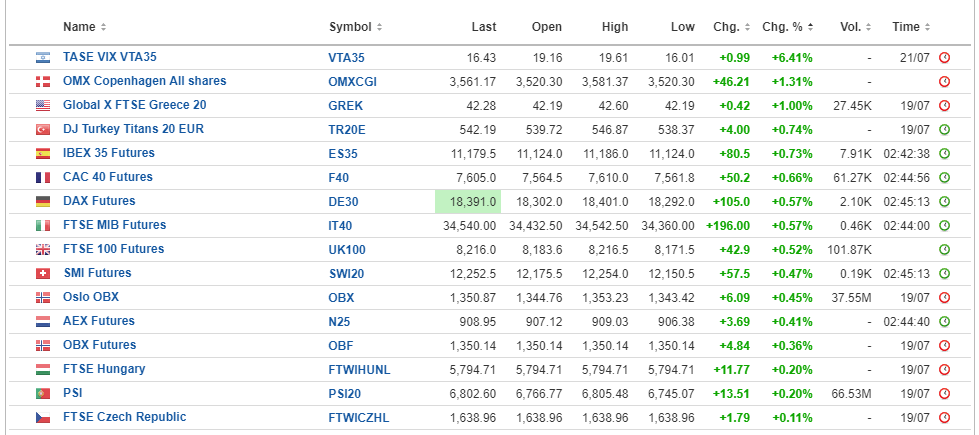Click the green clock icon in AEX Futures row
This screenshot has height=435, width=979.
(x=944, y=322)
